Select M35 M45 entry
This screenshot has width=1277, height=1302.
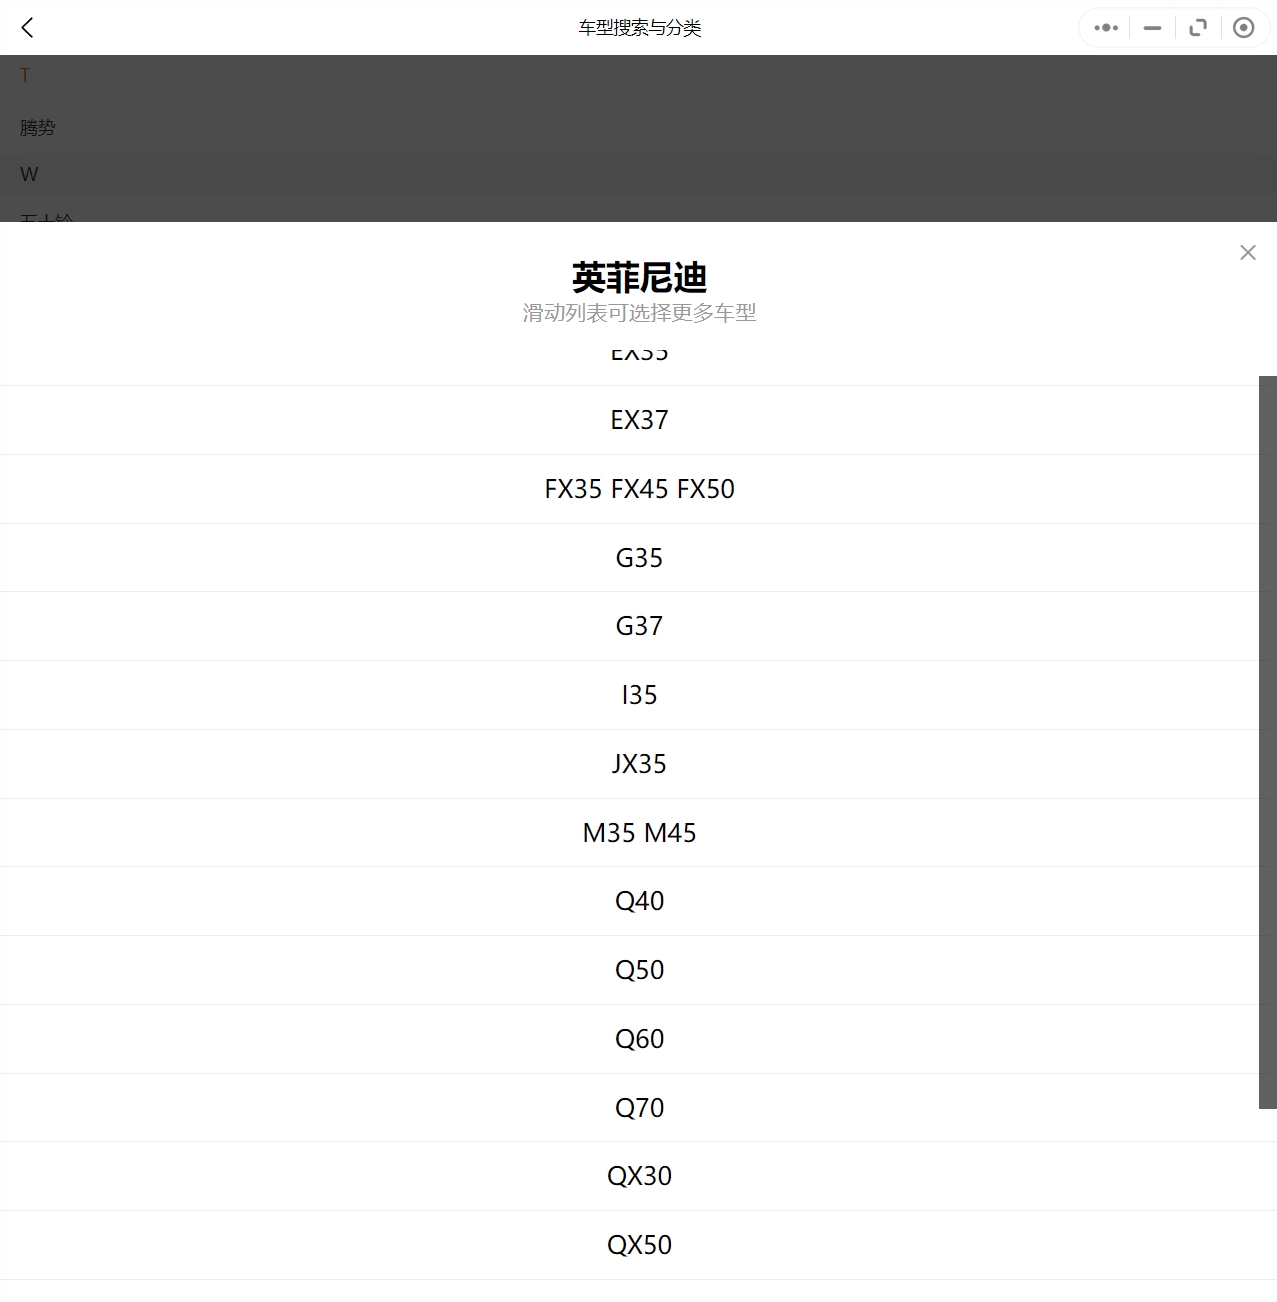[639, 833]
